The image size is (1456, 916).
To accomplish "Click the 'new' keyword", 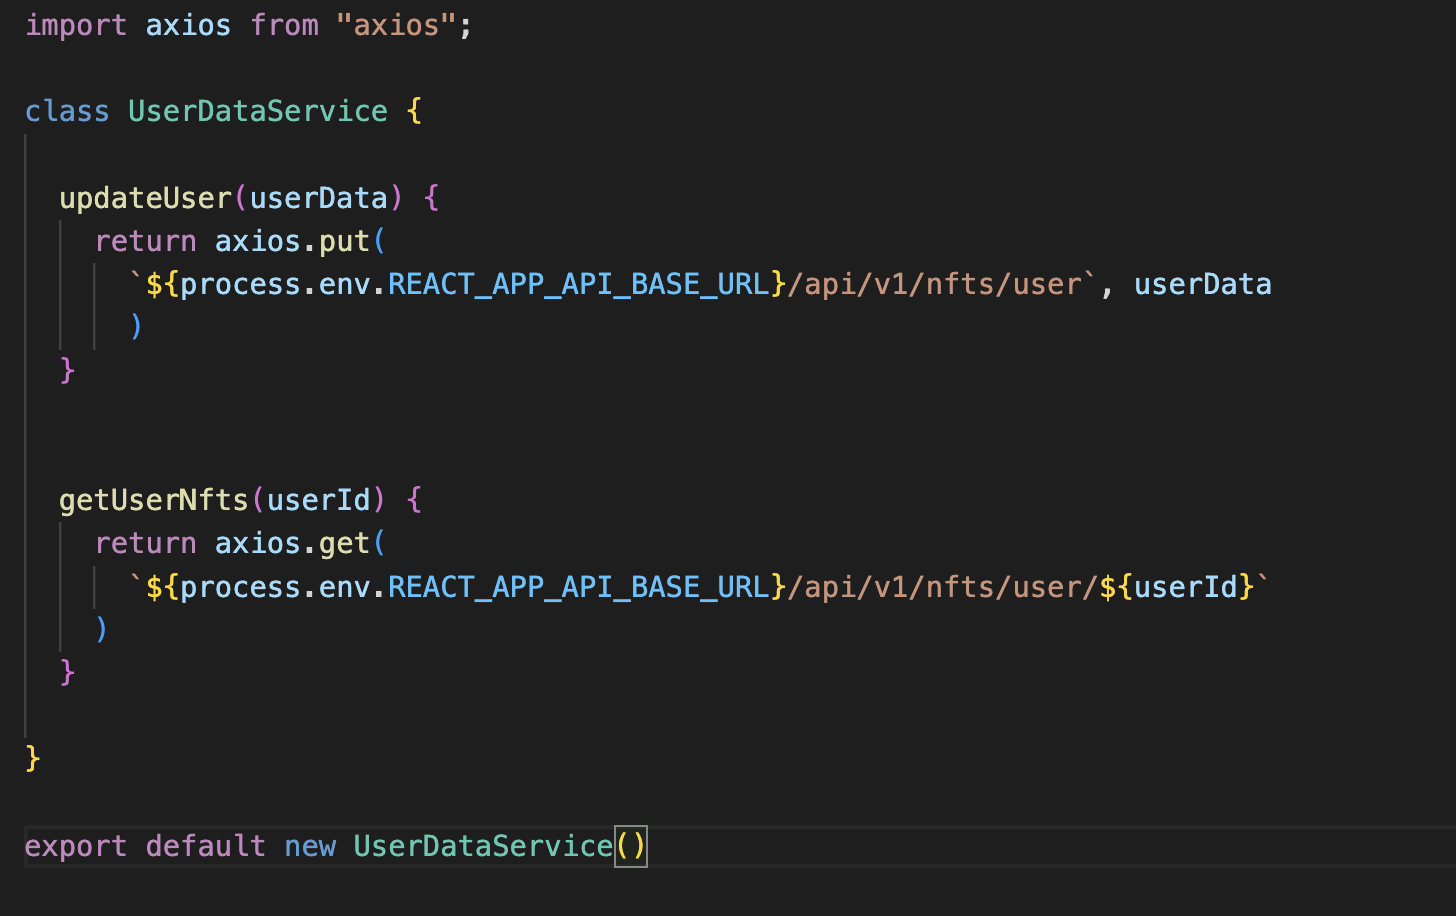I will click(x=310, y=846).
